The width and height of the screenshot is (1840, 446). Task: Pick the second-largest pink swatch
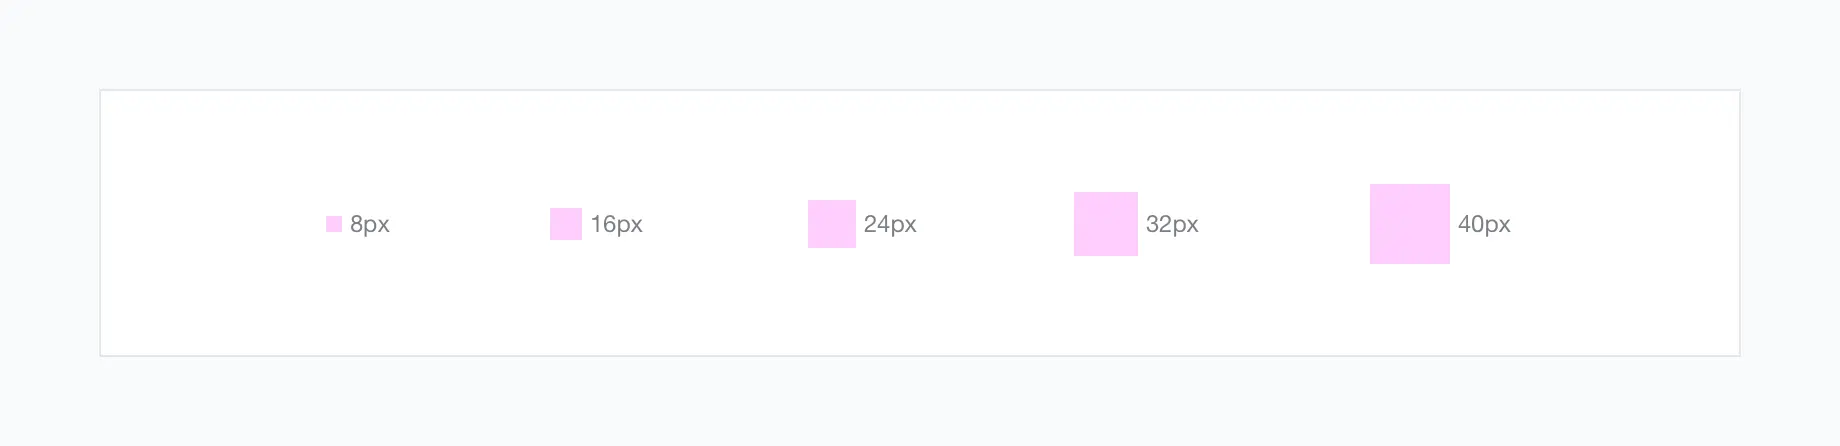click(1106, 224)
